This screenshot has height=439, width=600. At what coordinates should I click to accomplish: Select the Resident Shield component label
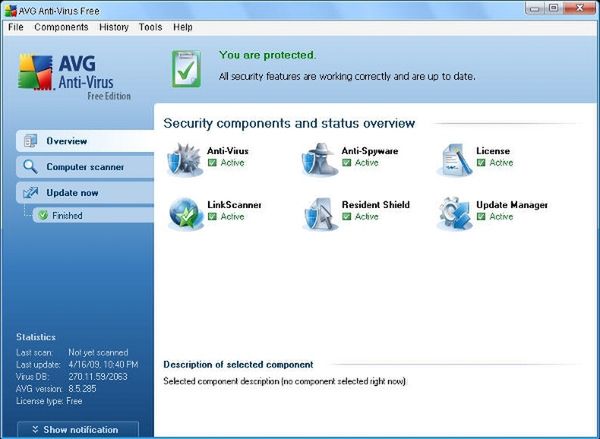point(376,205)
